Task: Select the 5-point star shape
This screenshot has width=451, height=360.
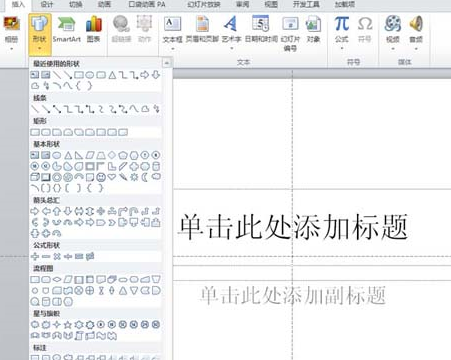Action: click(x=68, y=324)
